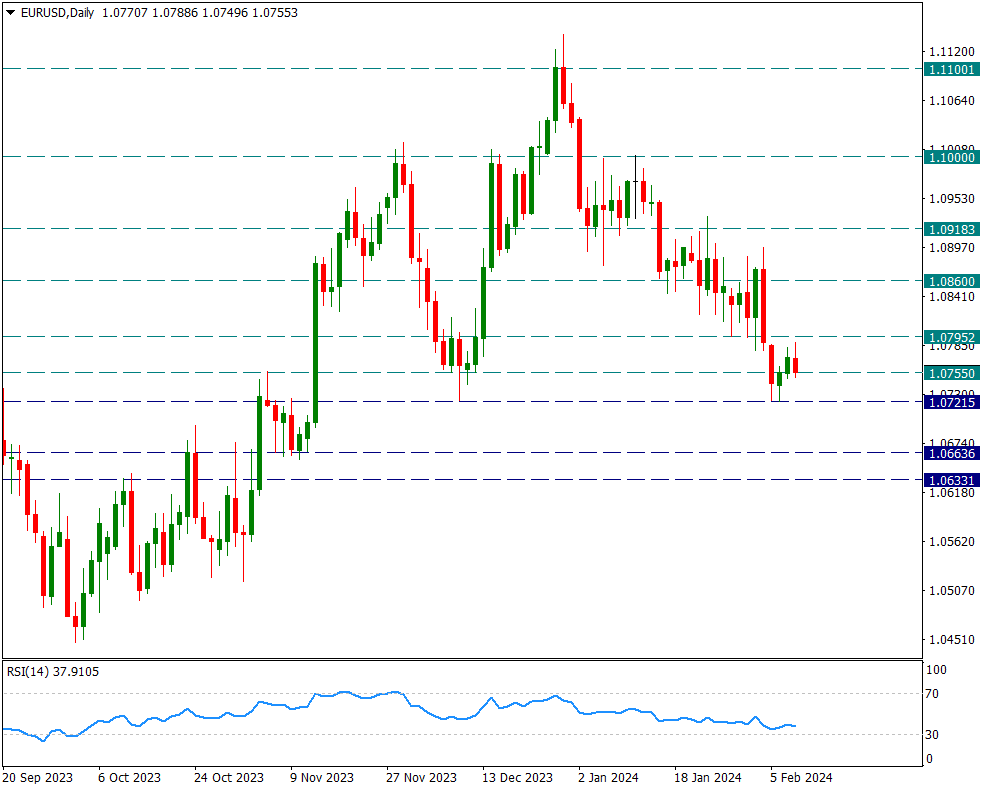Select the 1.09530 price scale label
Image resolution: width=986 pixels, height=790 pixels.
[x=952, y=199]
